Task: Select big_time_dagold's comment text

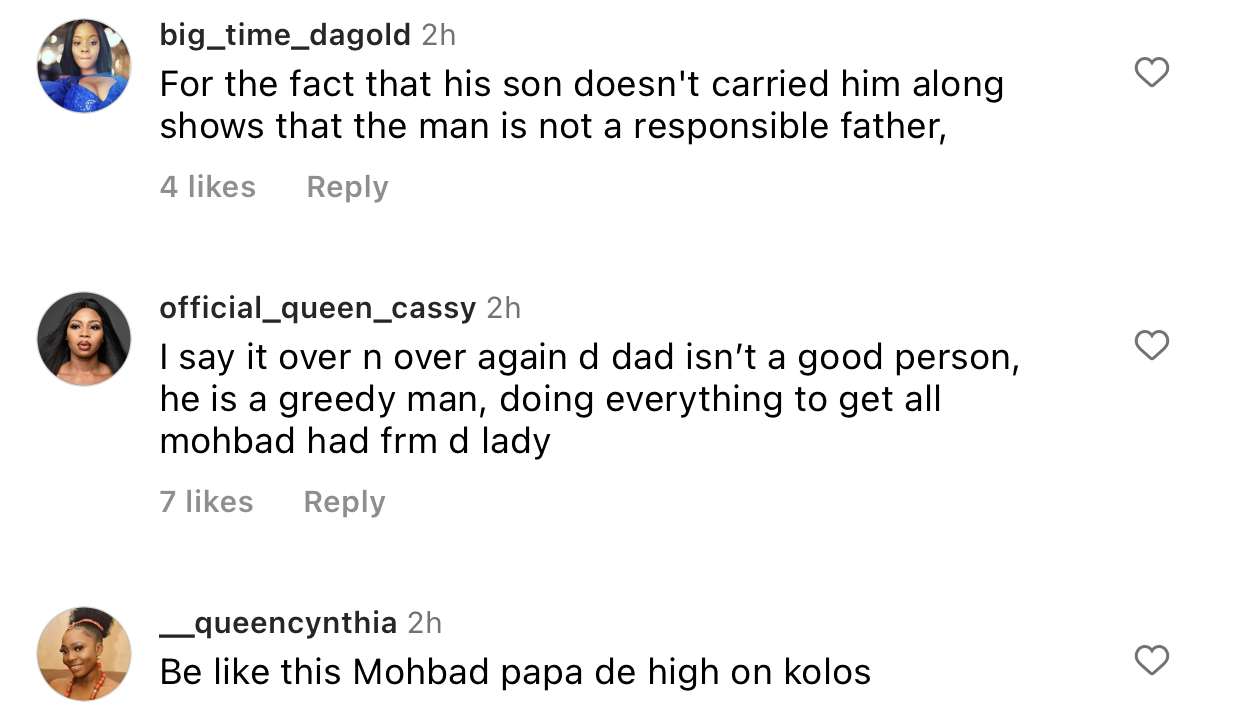Action: [580, 105]
